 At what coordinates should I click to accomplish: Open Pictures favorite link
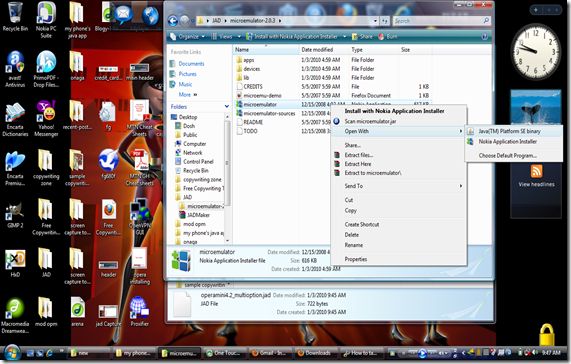(188, 74)
